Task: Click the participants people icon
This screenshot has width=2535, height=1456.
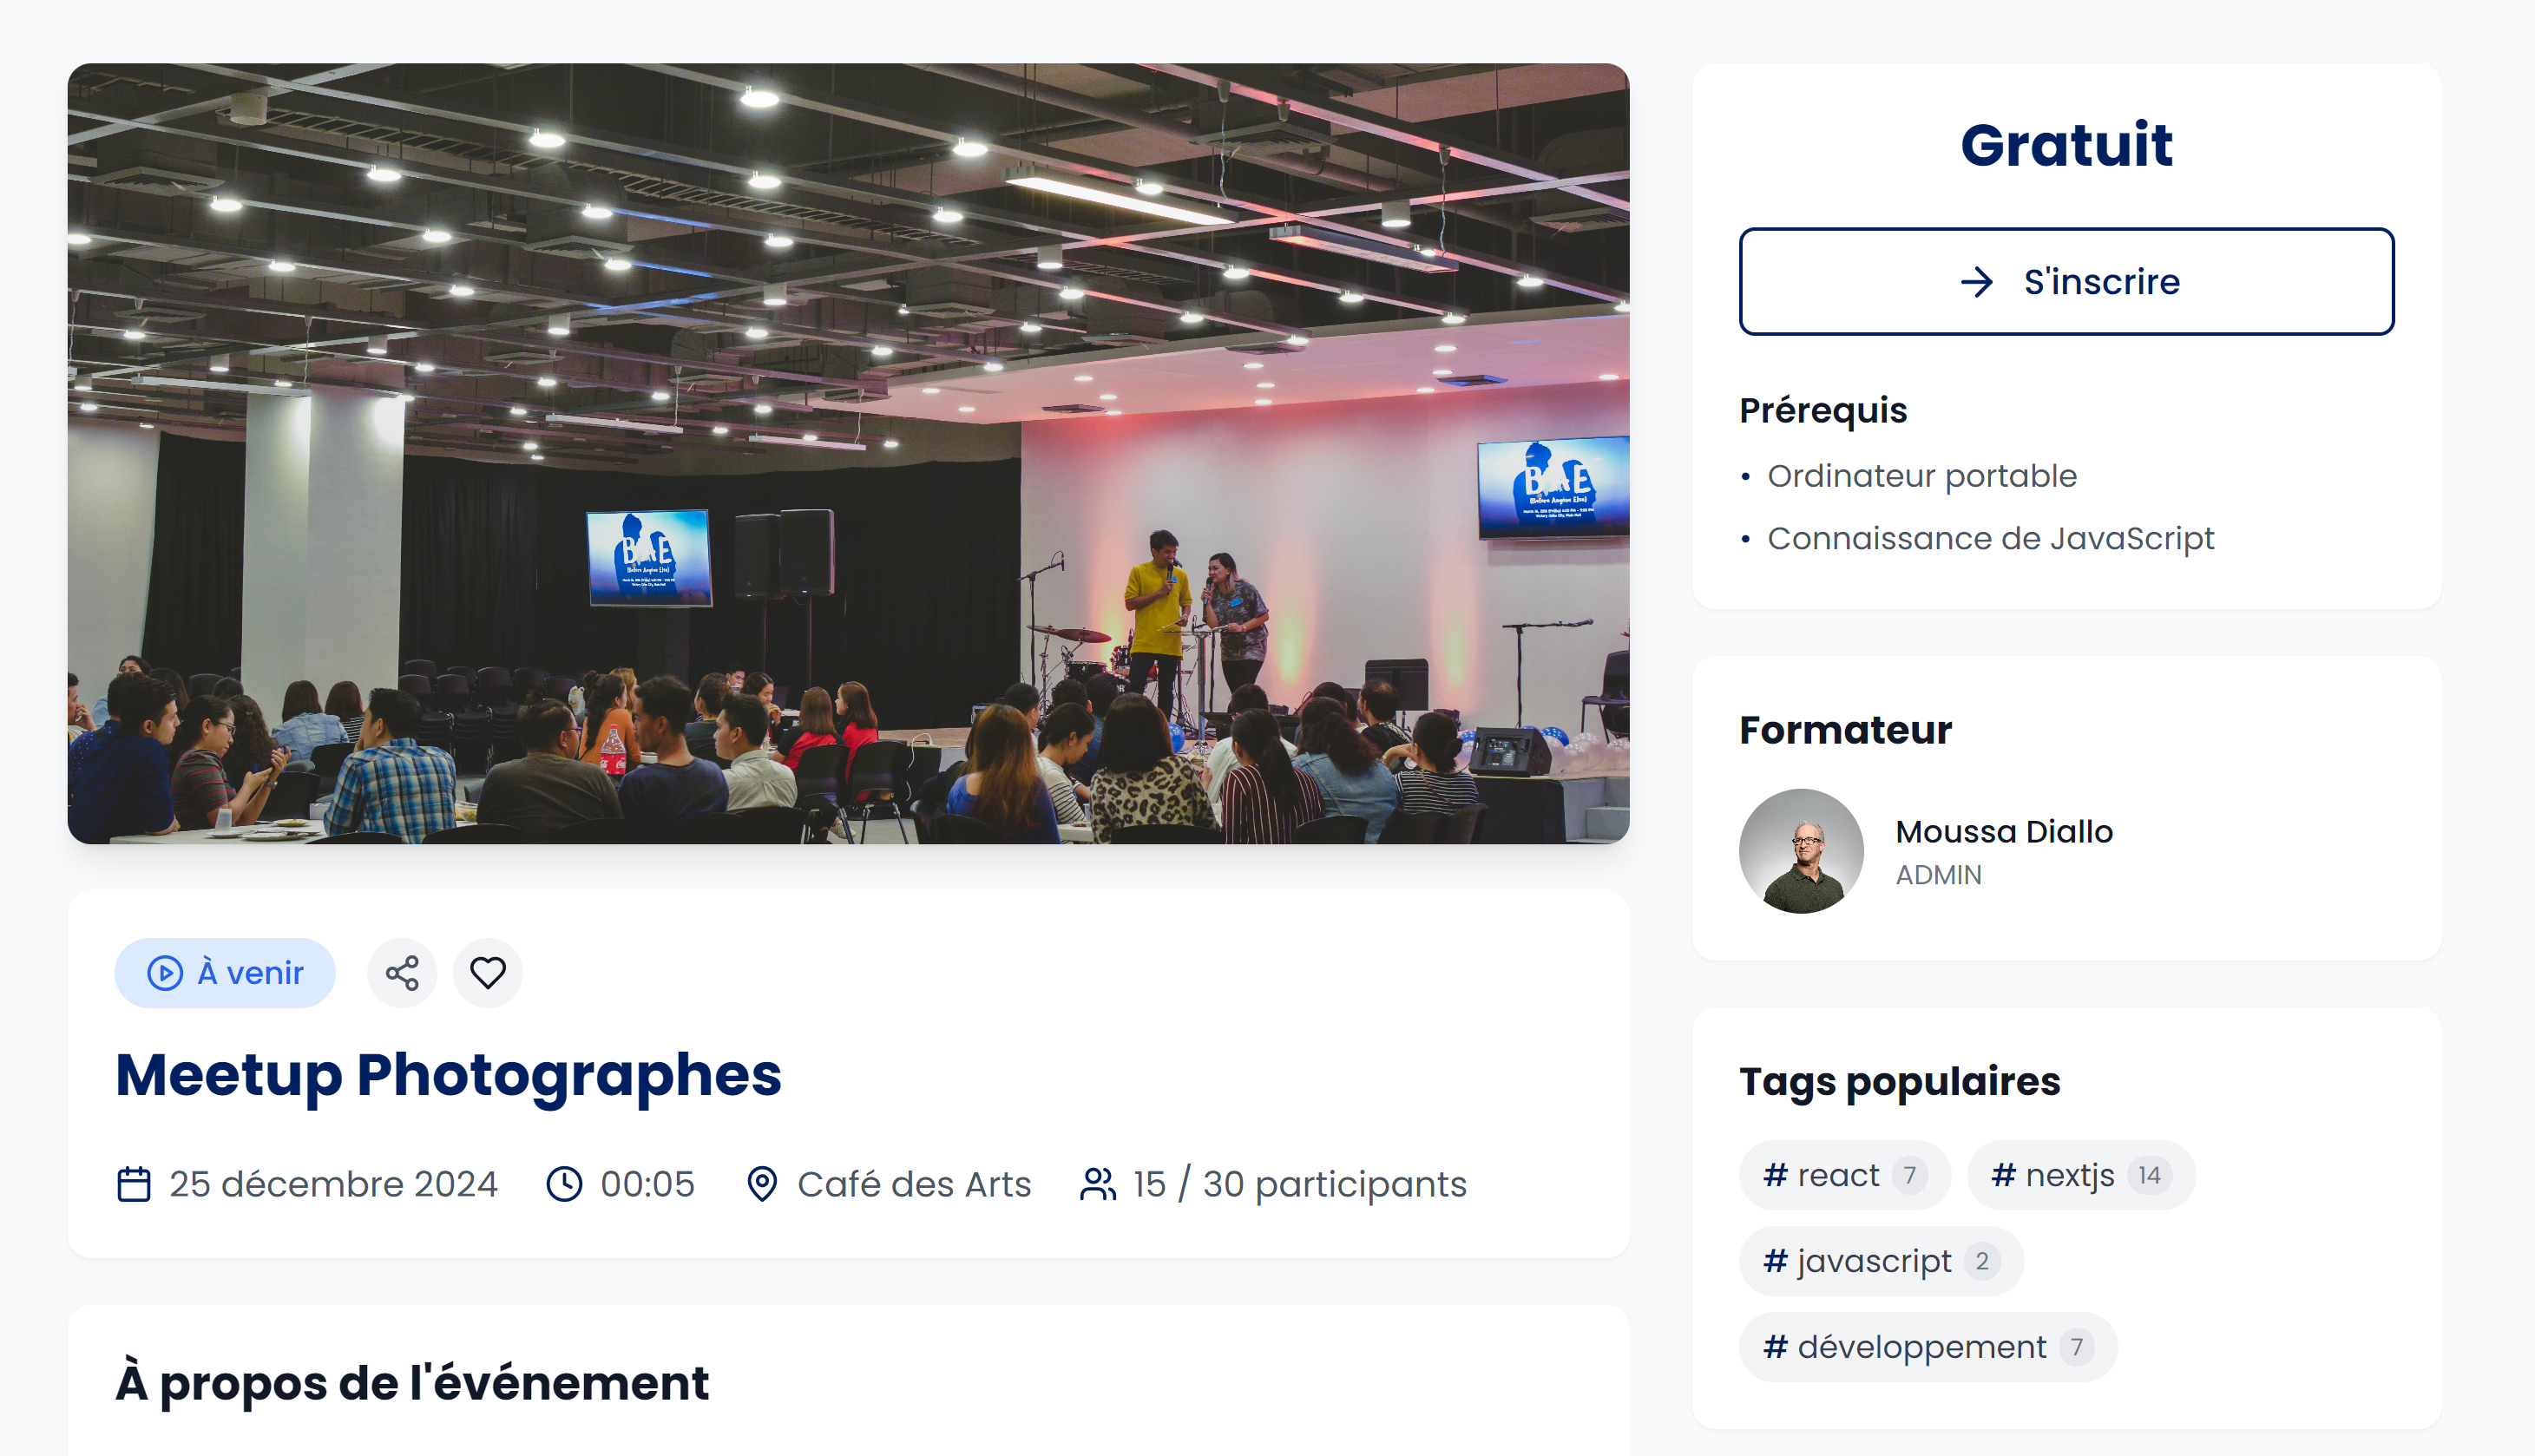Action: pos(1097,1184)
